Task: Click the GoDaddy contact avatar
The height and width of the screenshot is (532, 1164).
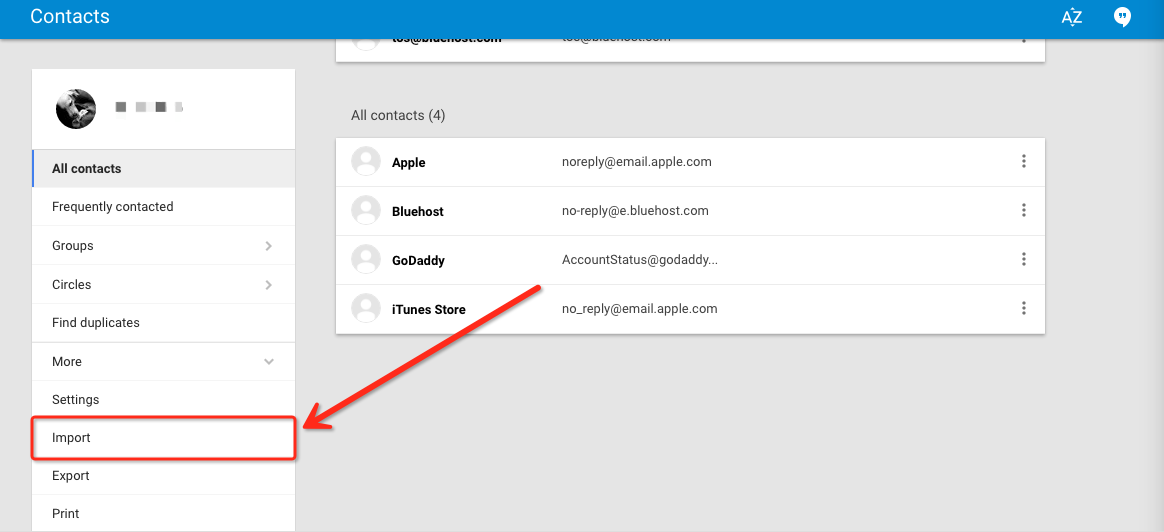Action: (x=365, y=260)
